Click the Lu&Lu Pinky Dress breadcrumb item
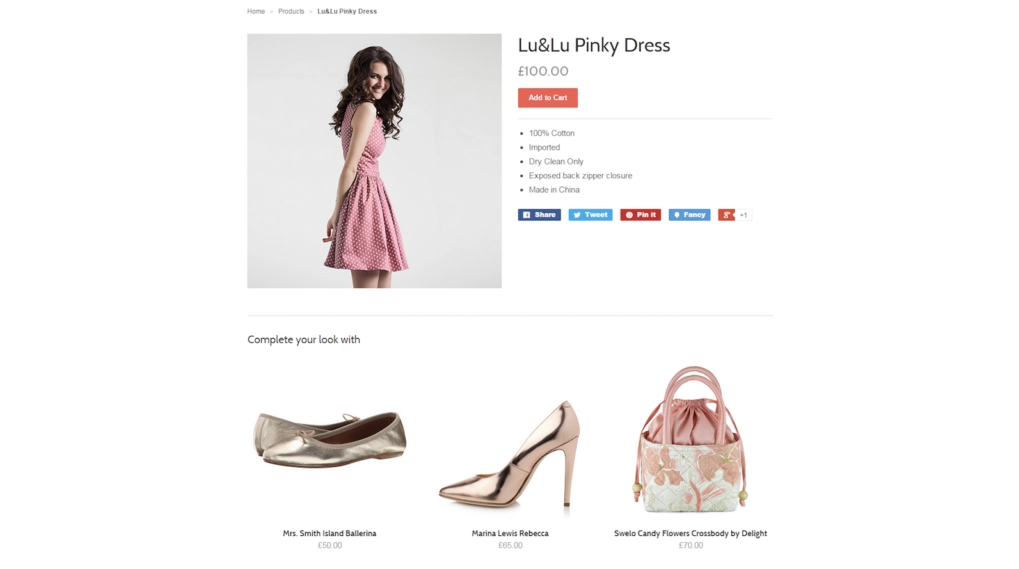The height and width of the screenshot is (569, 1019). click(x=347, y=11)
